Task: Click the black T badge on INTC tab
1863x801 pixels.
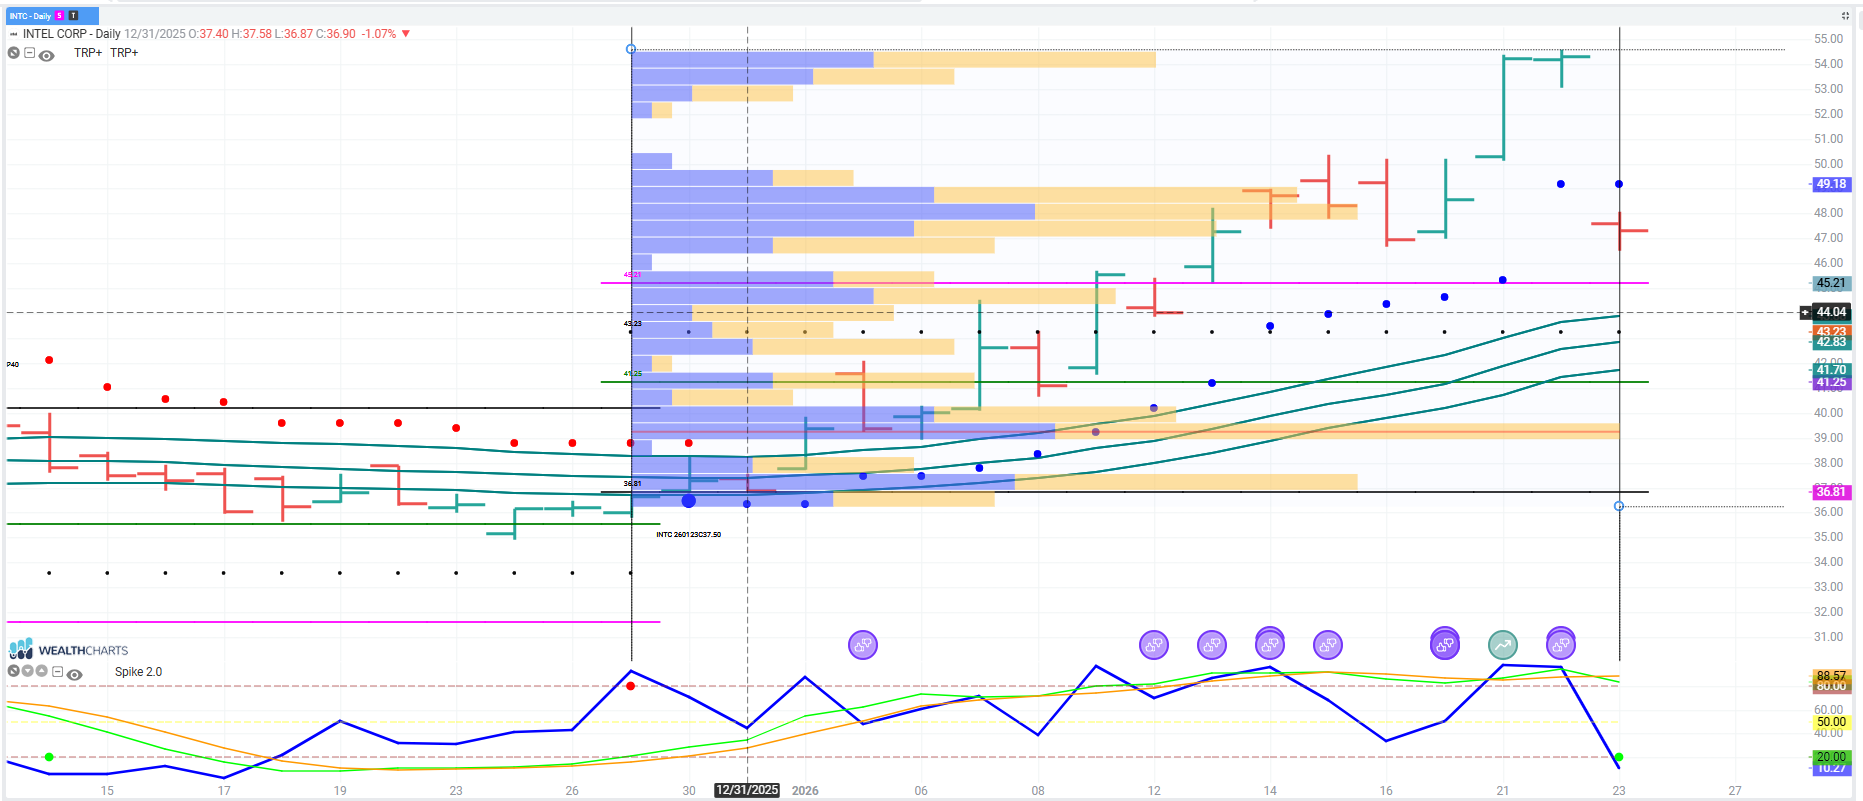Action: (73, 16)
